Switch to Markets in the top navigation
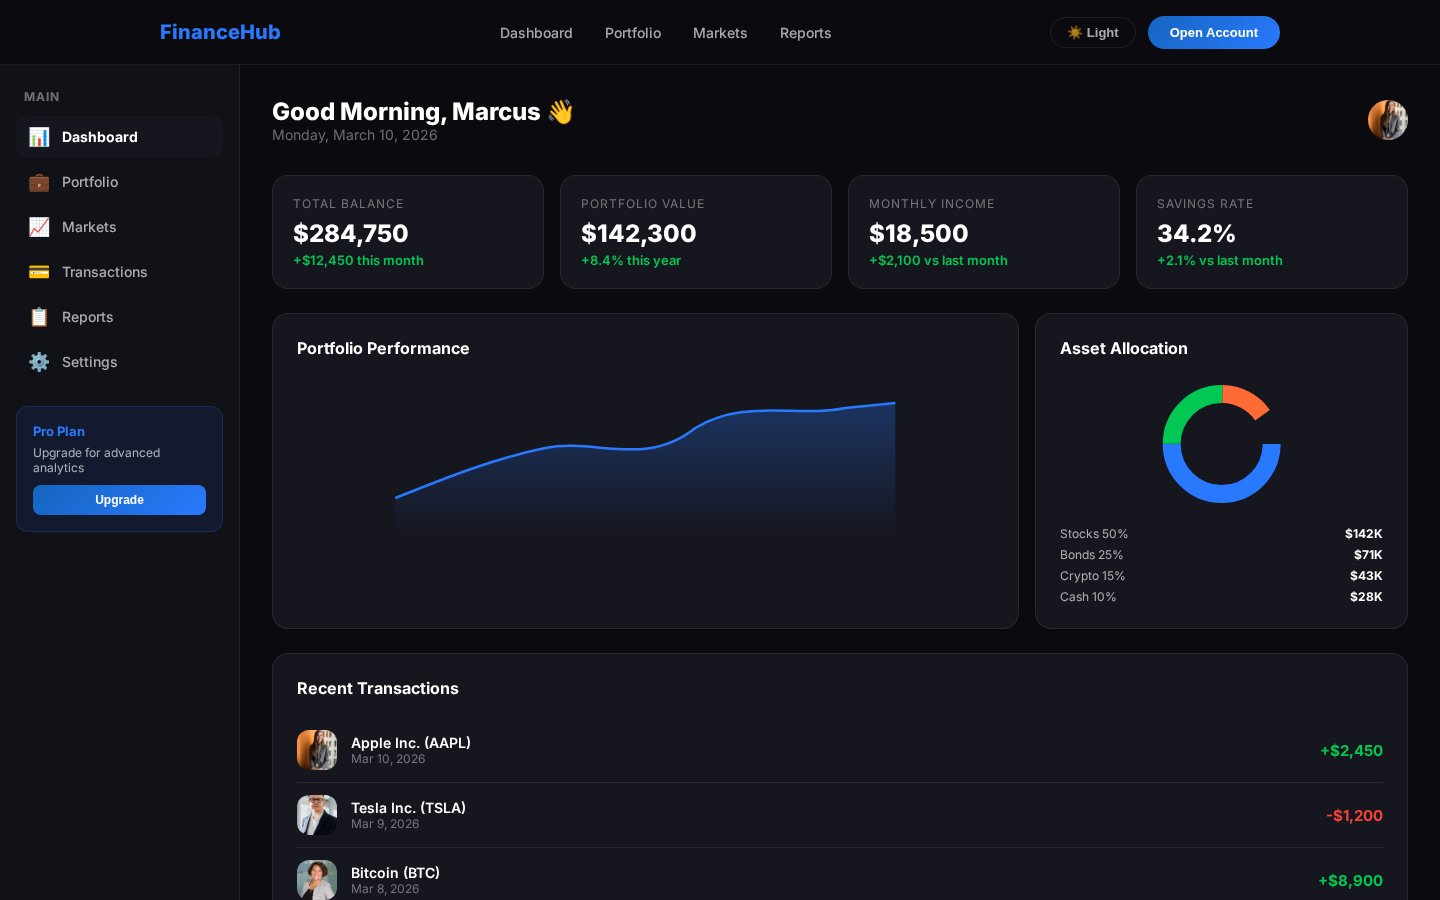 tap(720, 33)
